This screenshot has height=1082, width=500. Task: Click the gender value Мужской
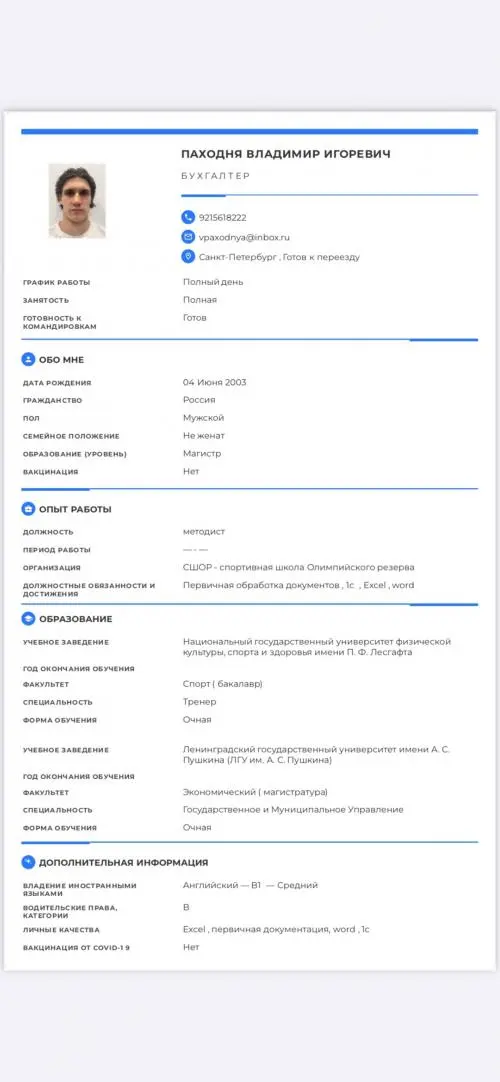(203, 417)
